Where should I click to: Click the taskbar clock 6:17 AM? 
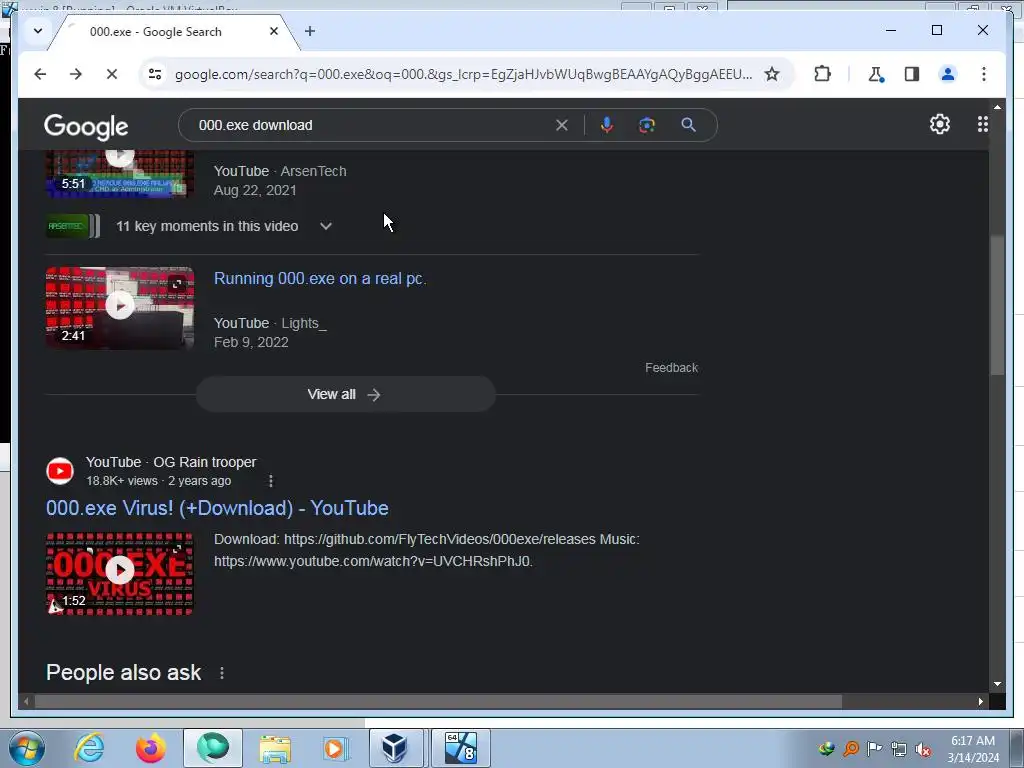[x=973, y=741]
